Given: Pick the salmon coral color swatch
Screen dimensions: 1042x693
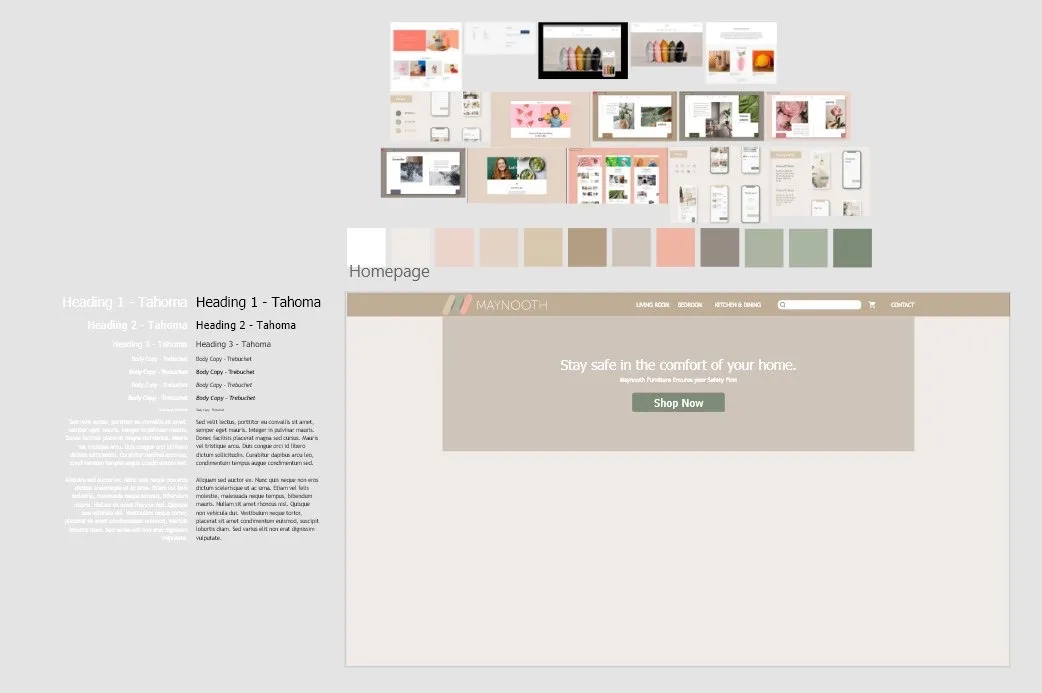Looking at the screenshot, I should 675,248.
